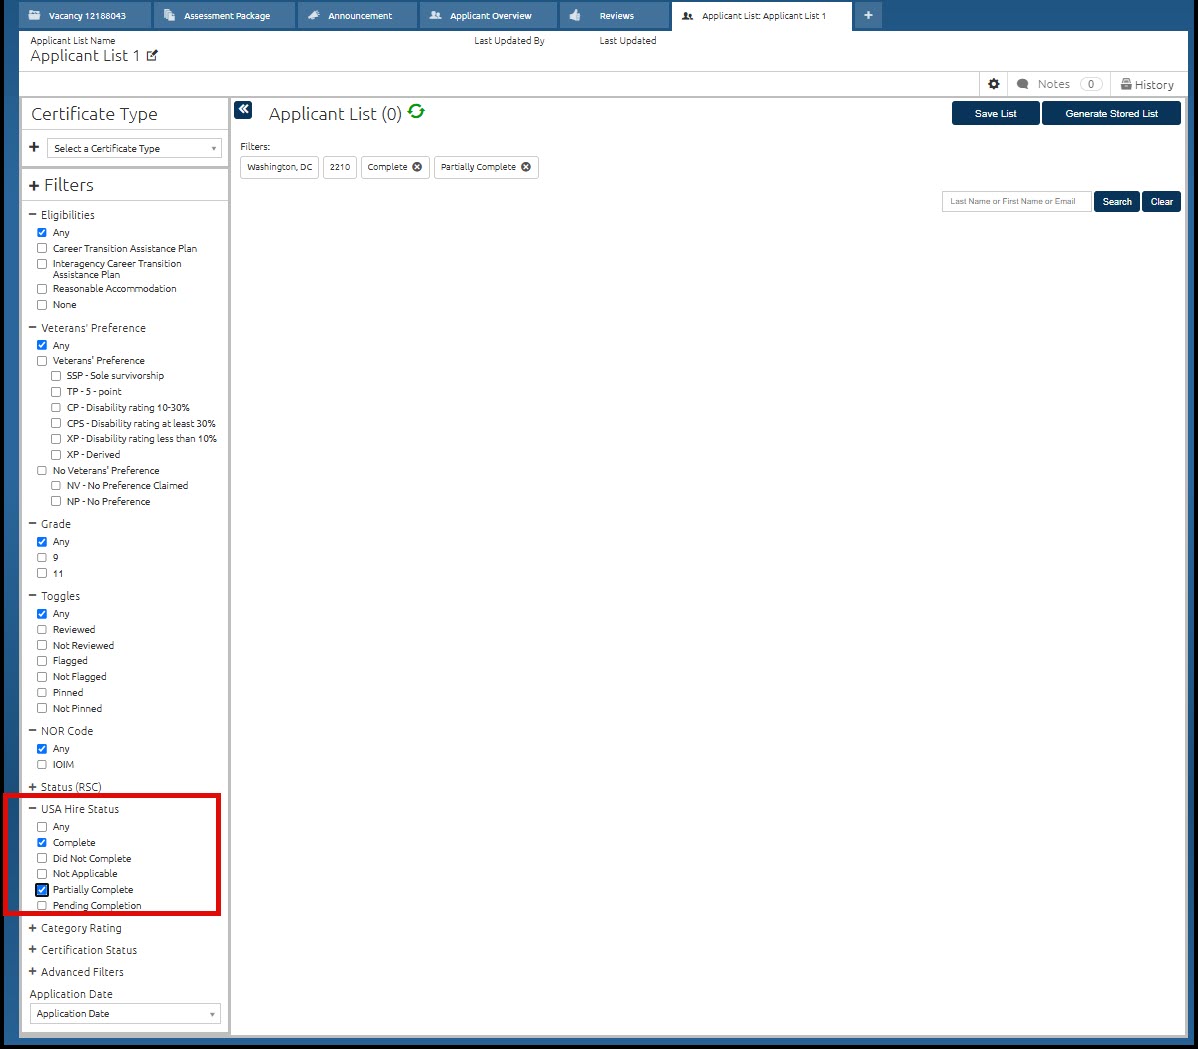
Task: Click plus icon next to certificate type
Action: click(34, 147)
